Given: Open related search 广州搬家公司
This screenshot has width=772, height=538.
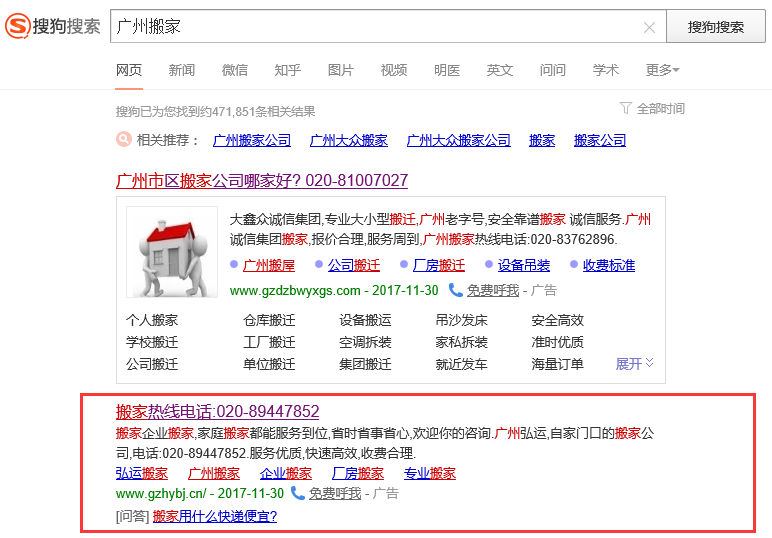Looking at the screenshot, I should [x=252, y=140].
